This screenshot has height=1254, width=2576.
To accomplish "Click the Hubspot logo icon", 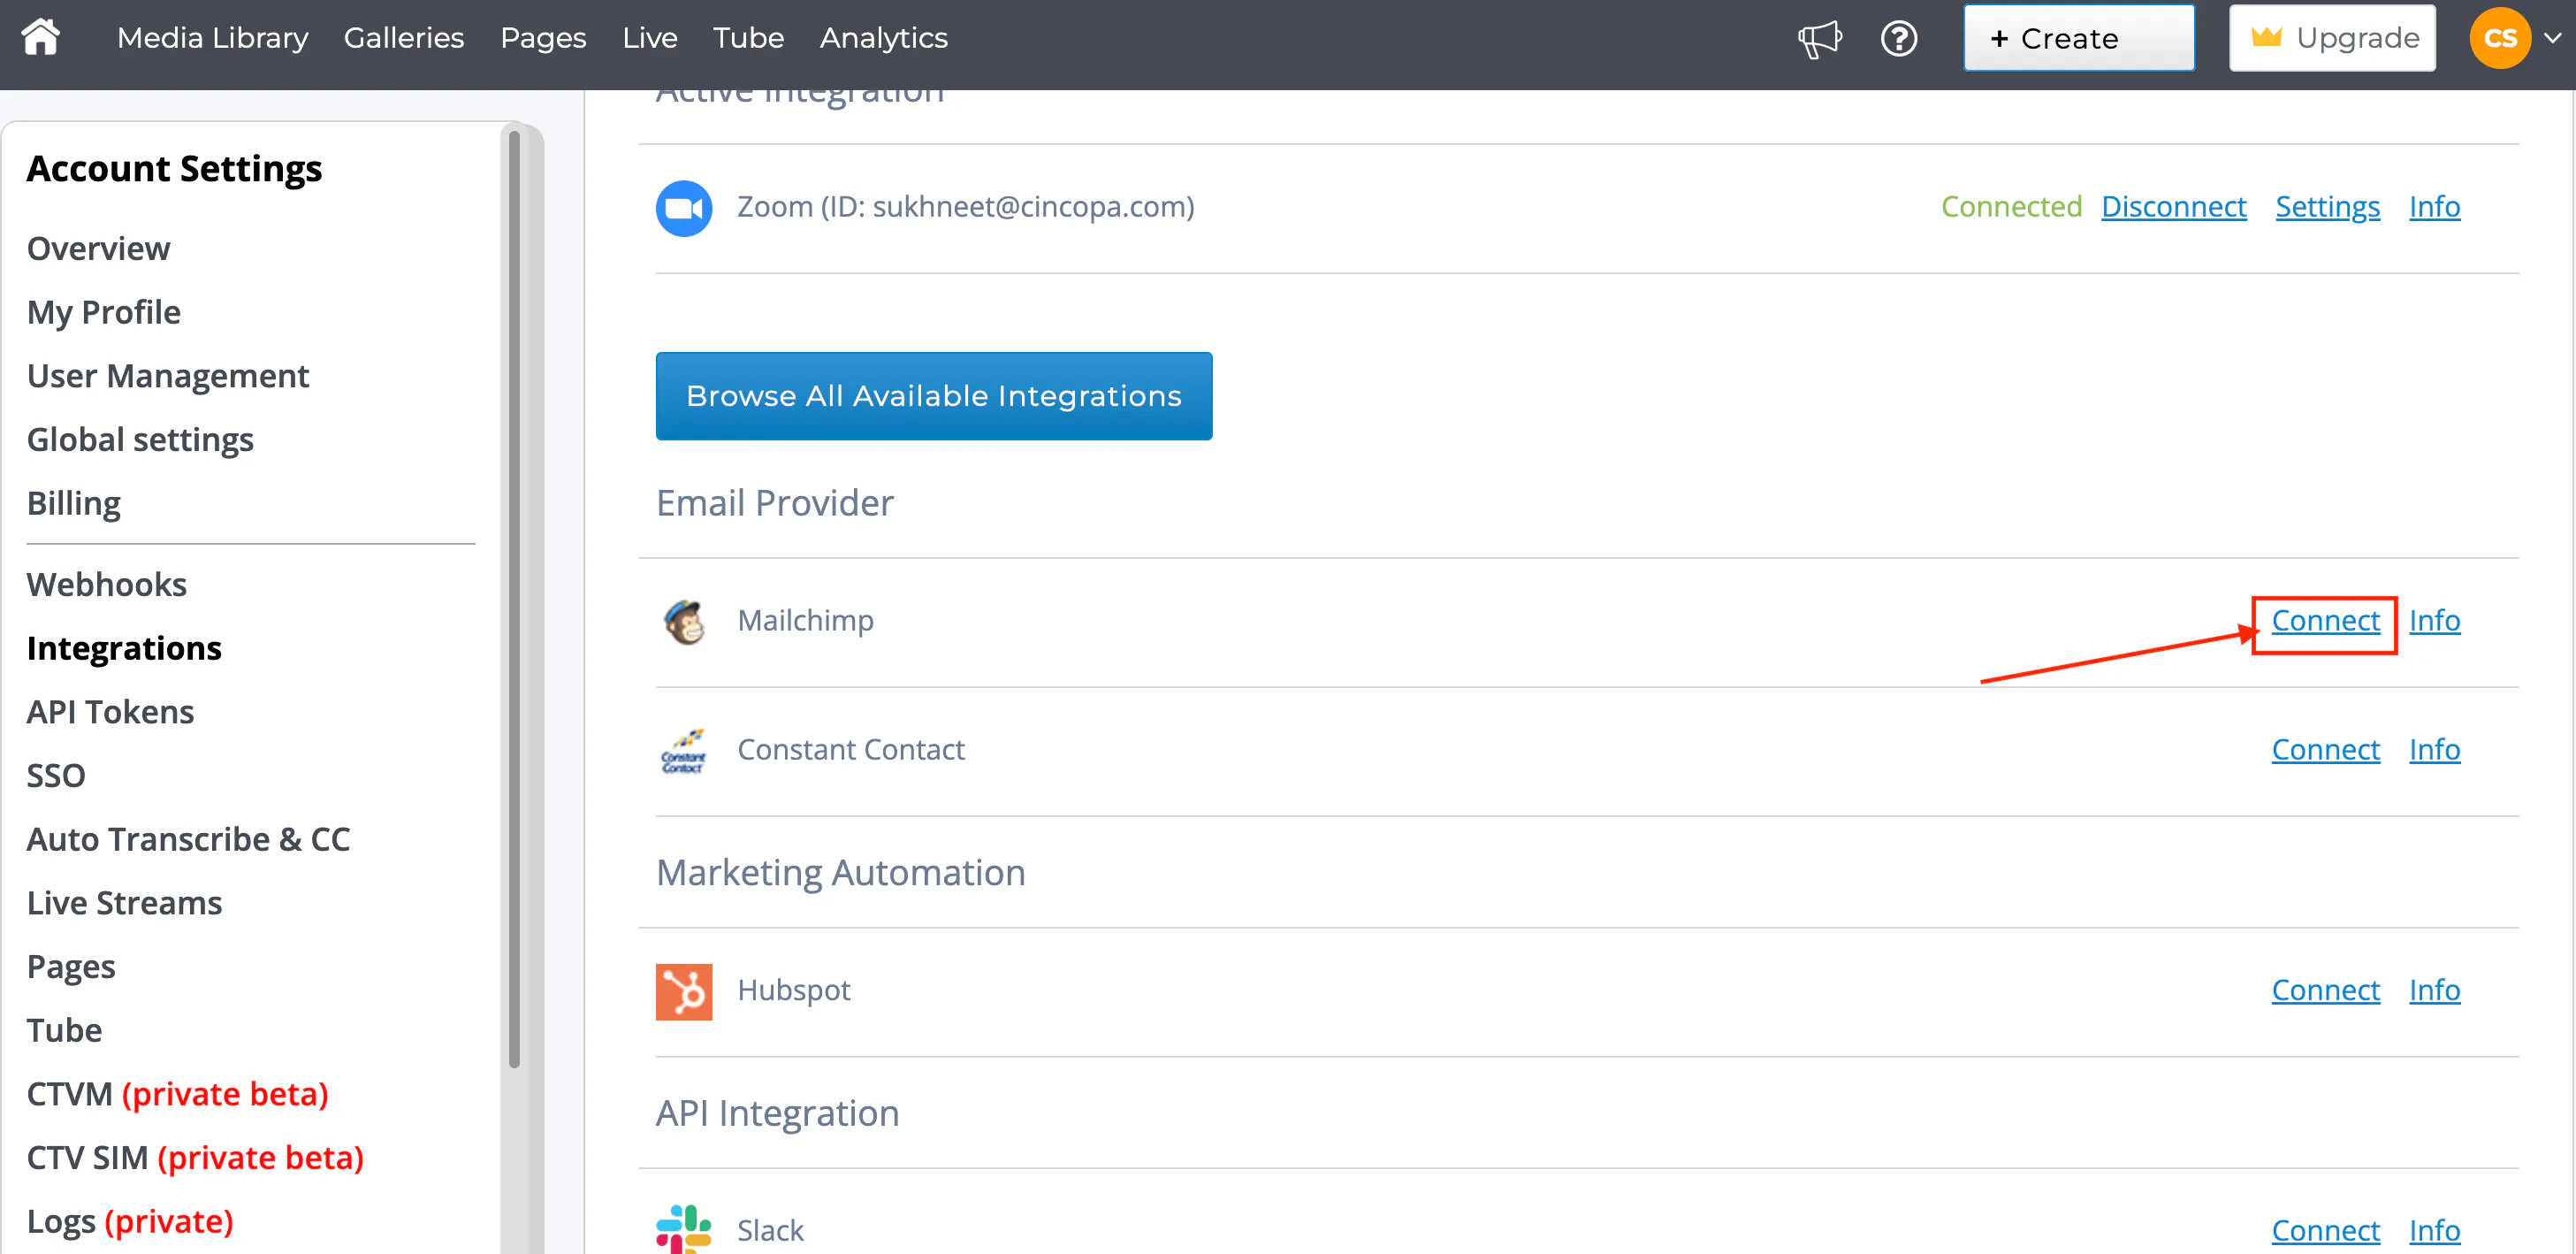I will point(684,991).
